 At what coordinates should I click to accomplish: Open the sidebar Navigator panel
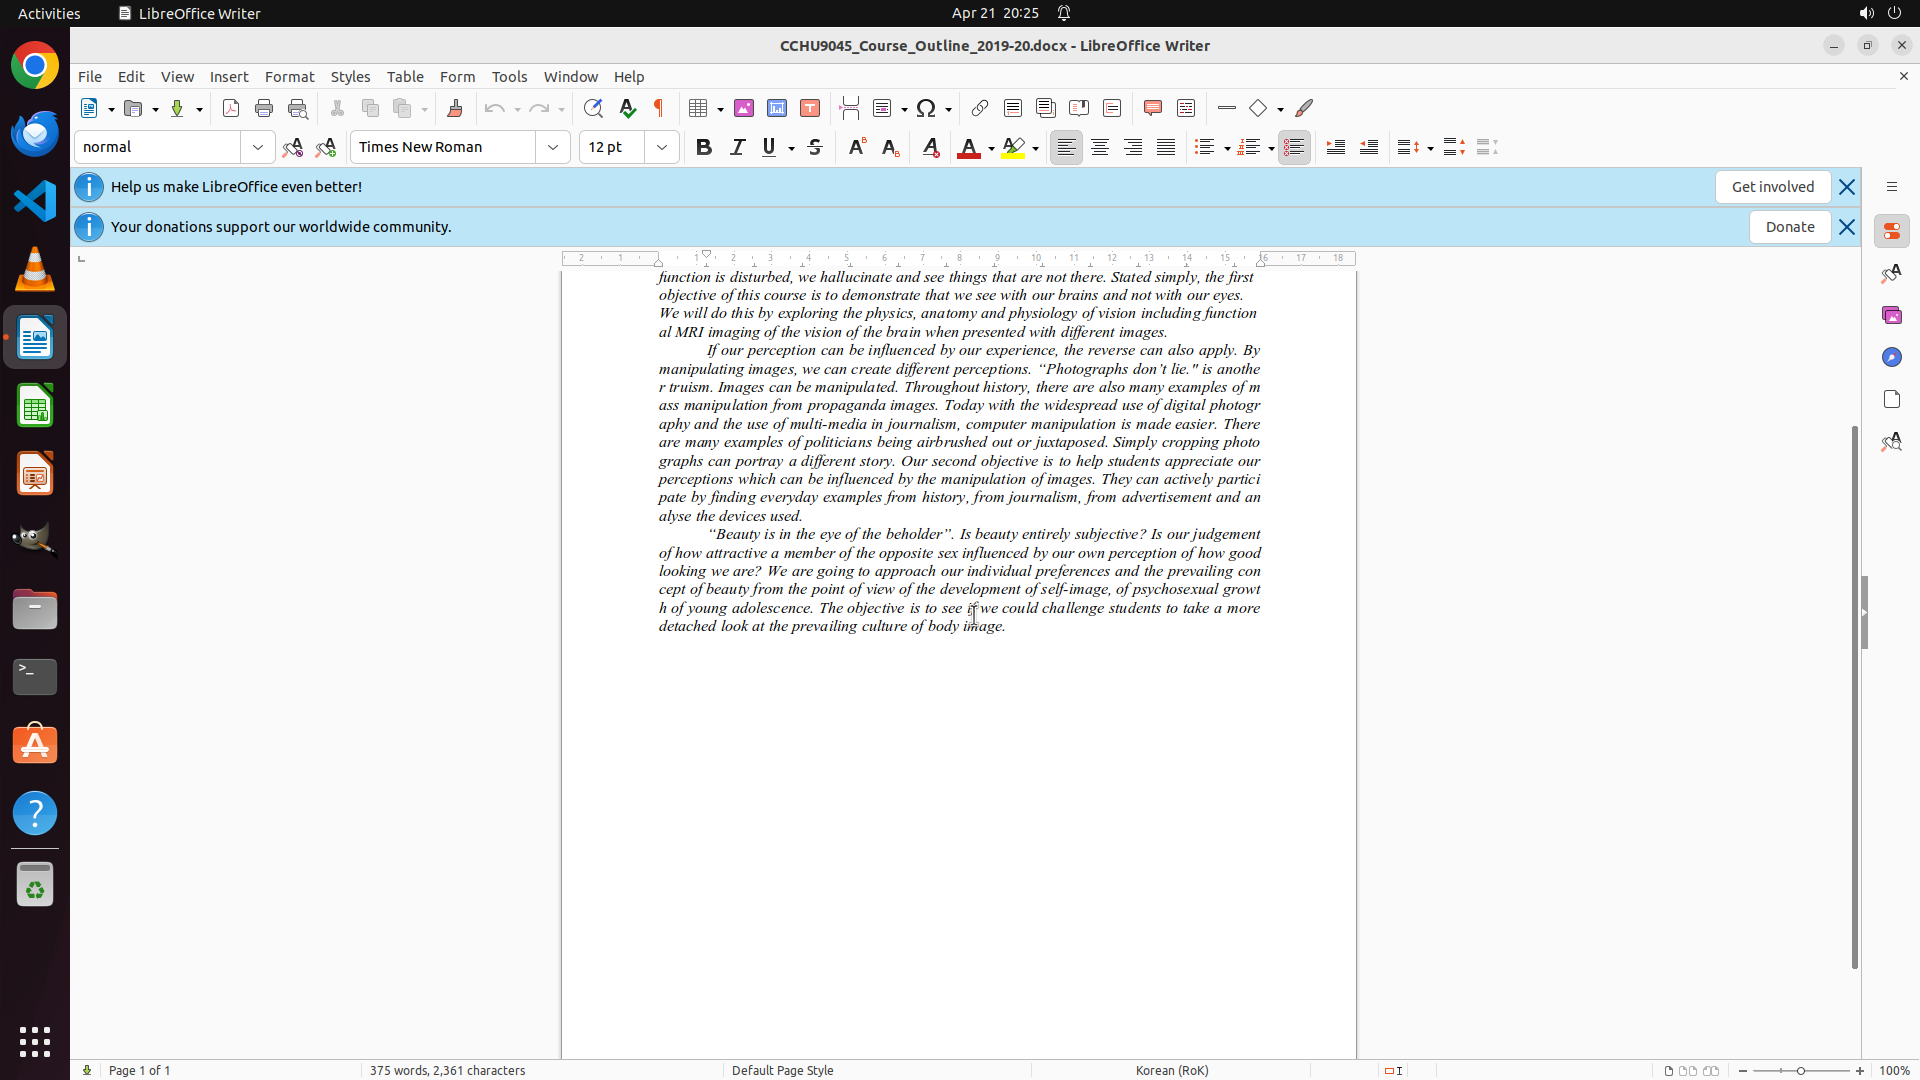1891,357
